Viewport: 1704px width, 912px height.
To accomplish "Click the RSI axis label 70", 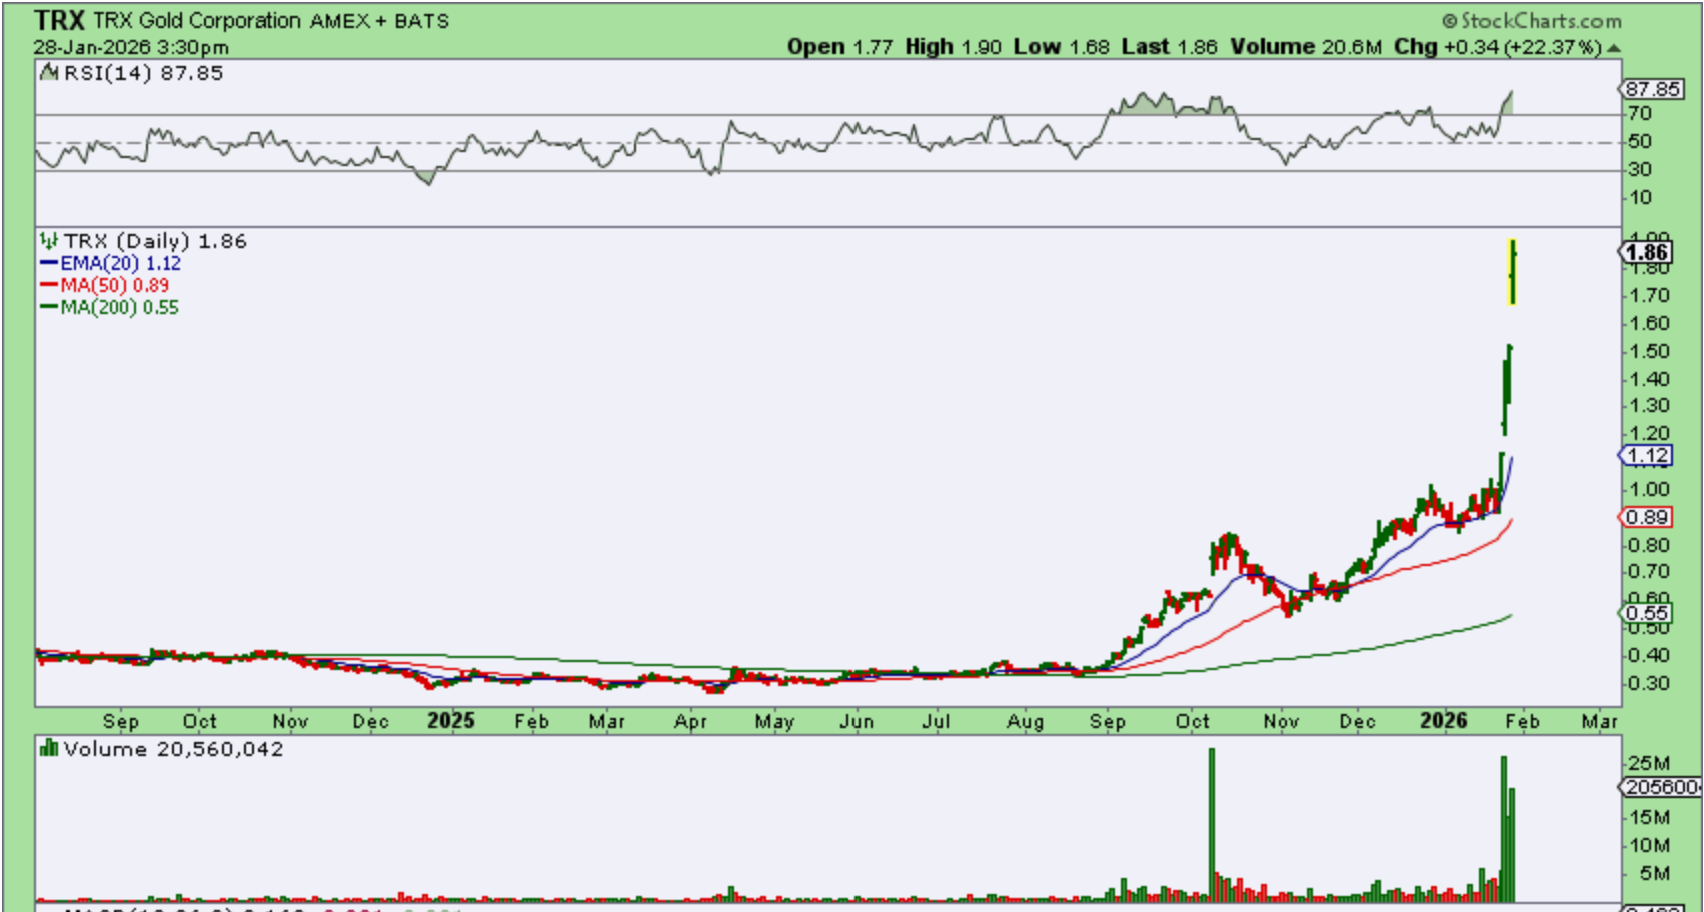I will [x=1639, y=114].
